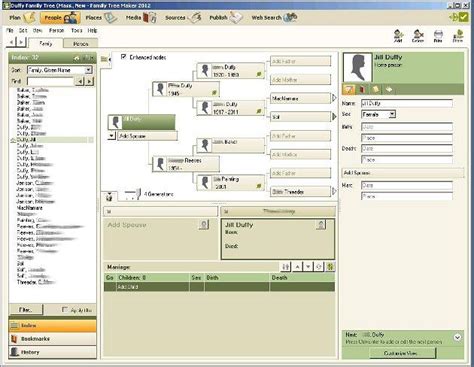The width and height of the screenshot is (474, 367).
Task: Expand the ancestors arrow beside Sill node
Action: coord(334,117)
